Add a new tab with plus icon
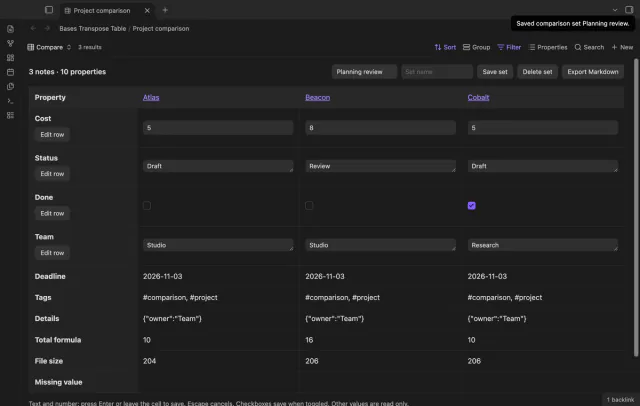Image resolution: width=640 pixels, height=406 pixels. [165, 10]
